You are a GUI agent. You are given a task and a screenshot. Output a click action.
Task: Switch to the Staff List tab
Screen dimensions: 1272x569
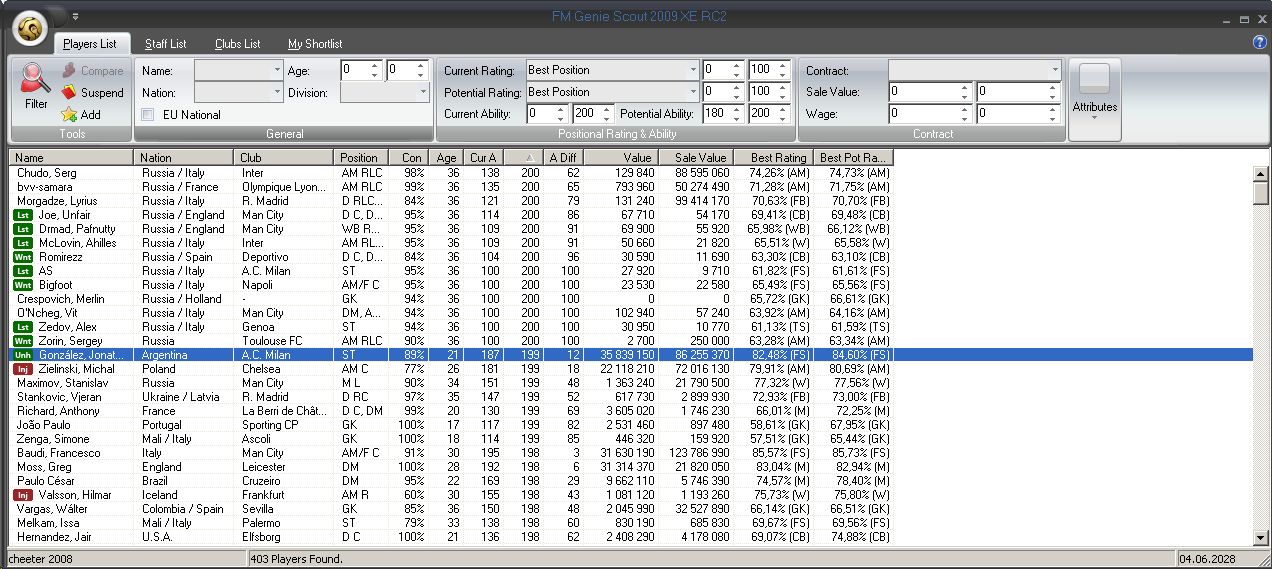165,44
